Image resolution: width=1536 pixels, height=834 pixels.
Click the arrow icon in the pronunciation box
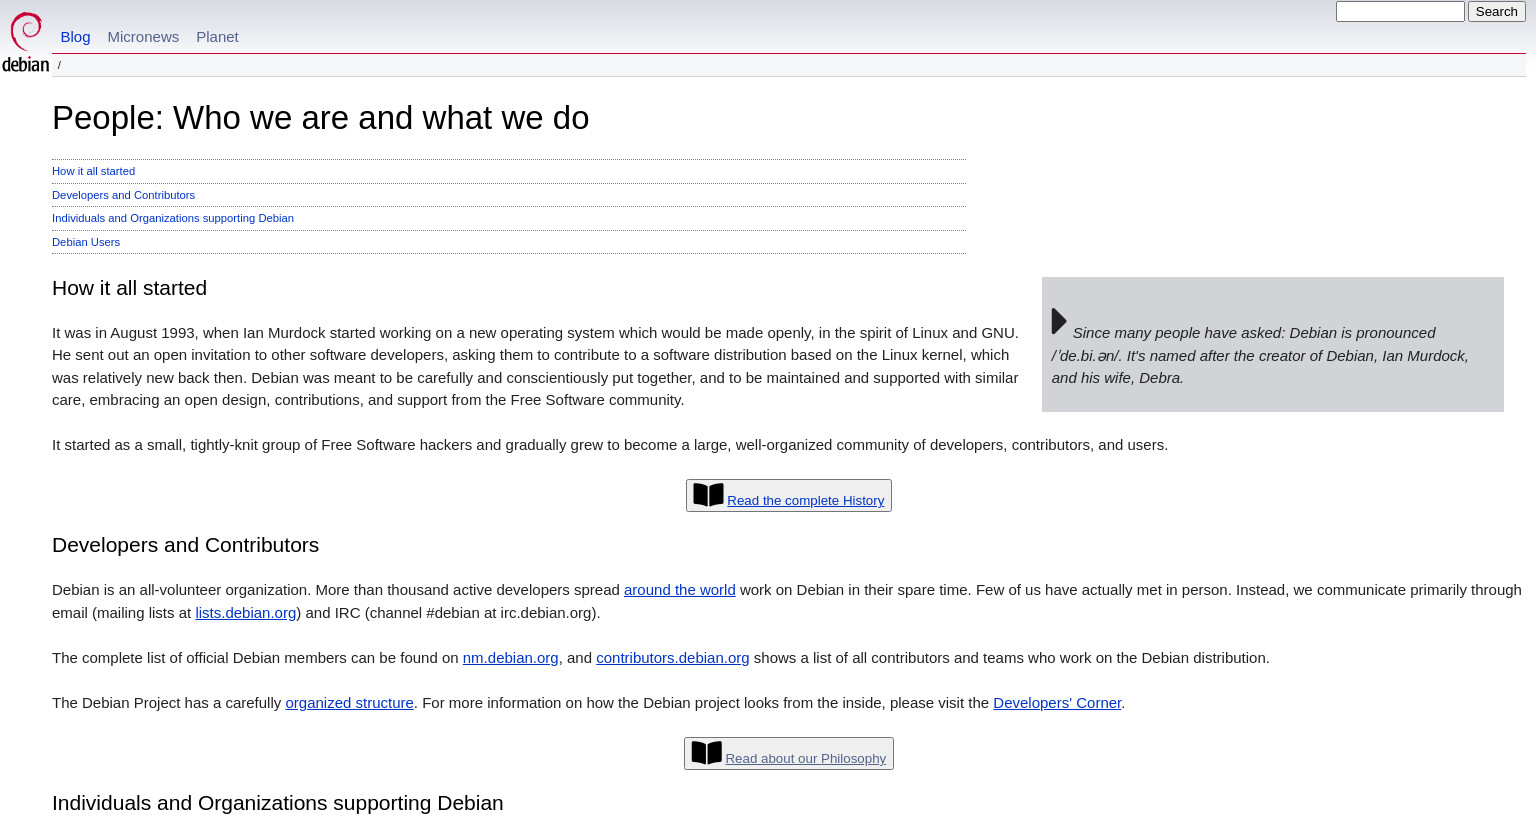click(x=1059, y=321)
